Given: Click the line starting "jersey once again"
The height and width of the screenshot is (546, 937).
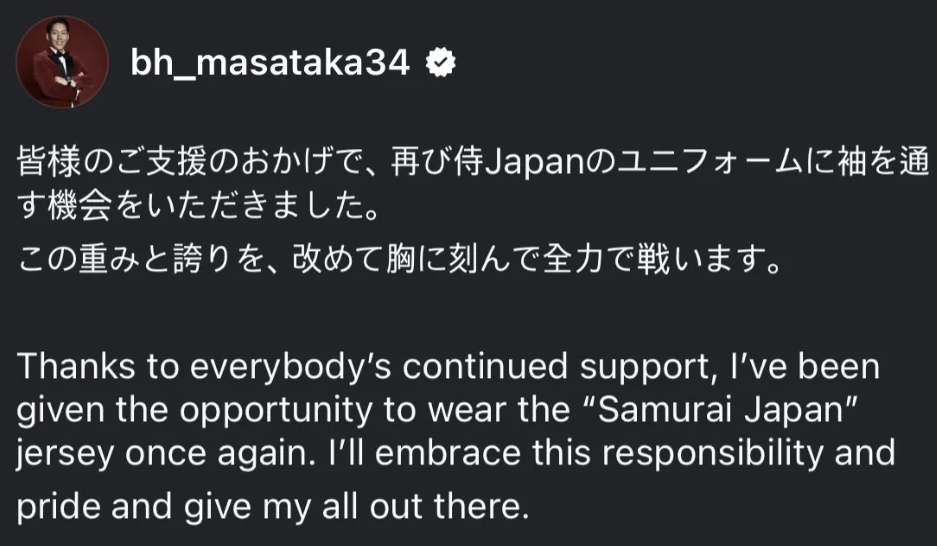Looking at the screenshot, I should pyautogui.click(x=456, y=453).
